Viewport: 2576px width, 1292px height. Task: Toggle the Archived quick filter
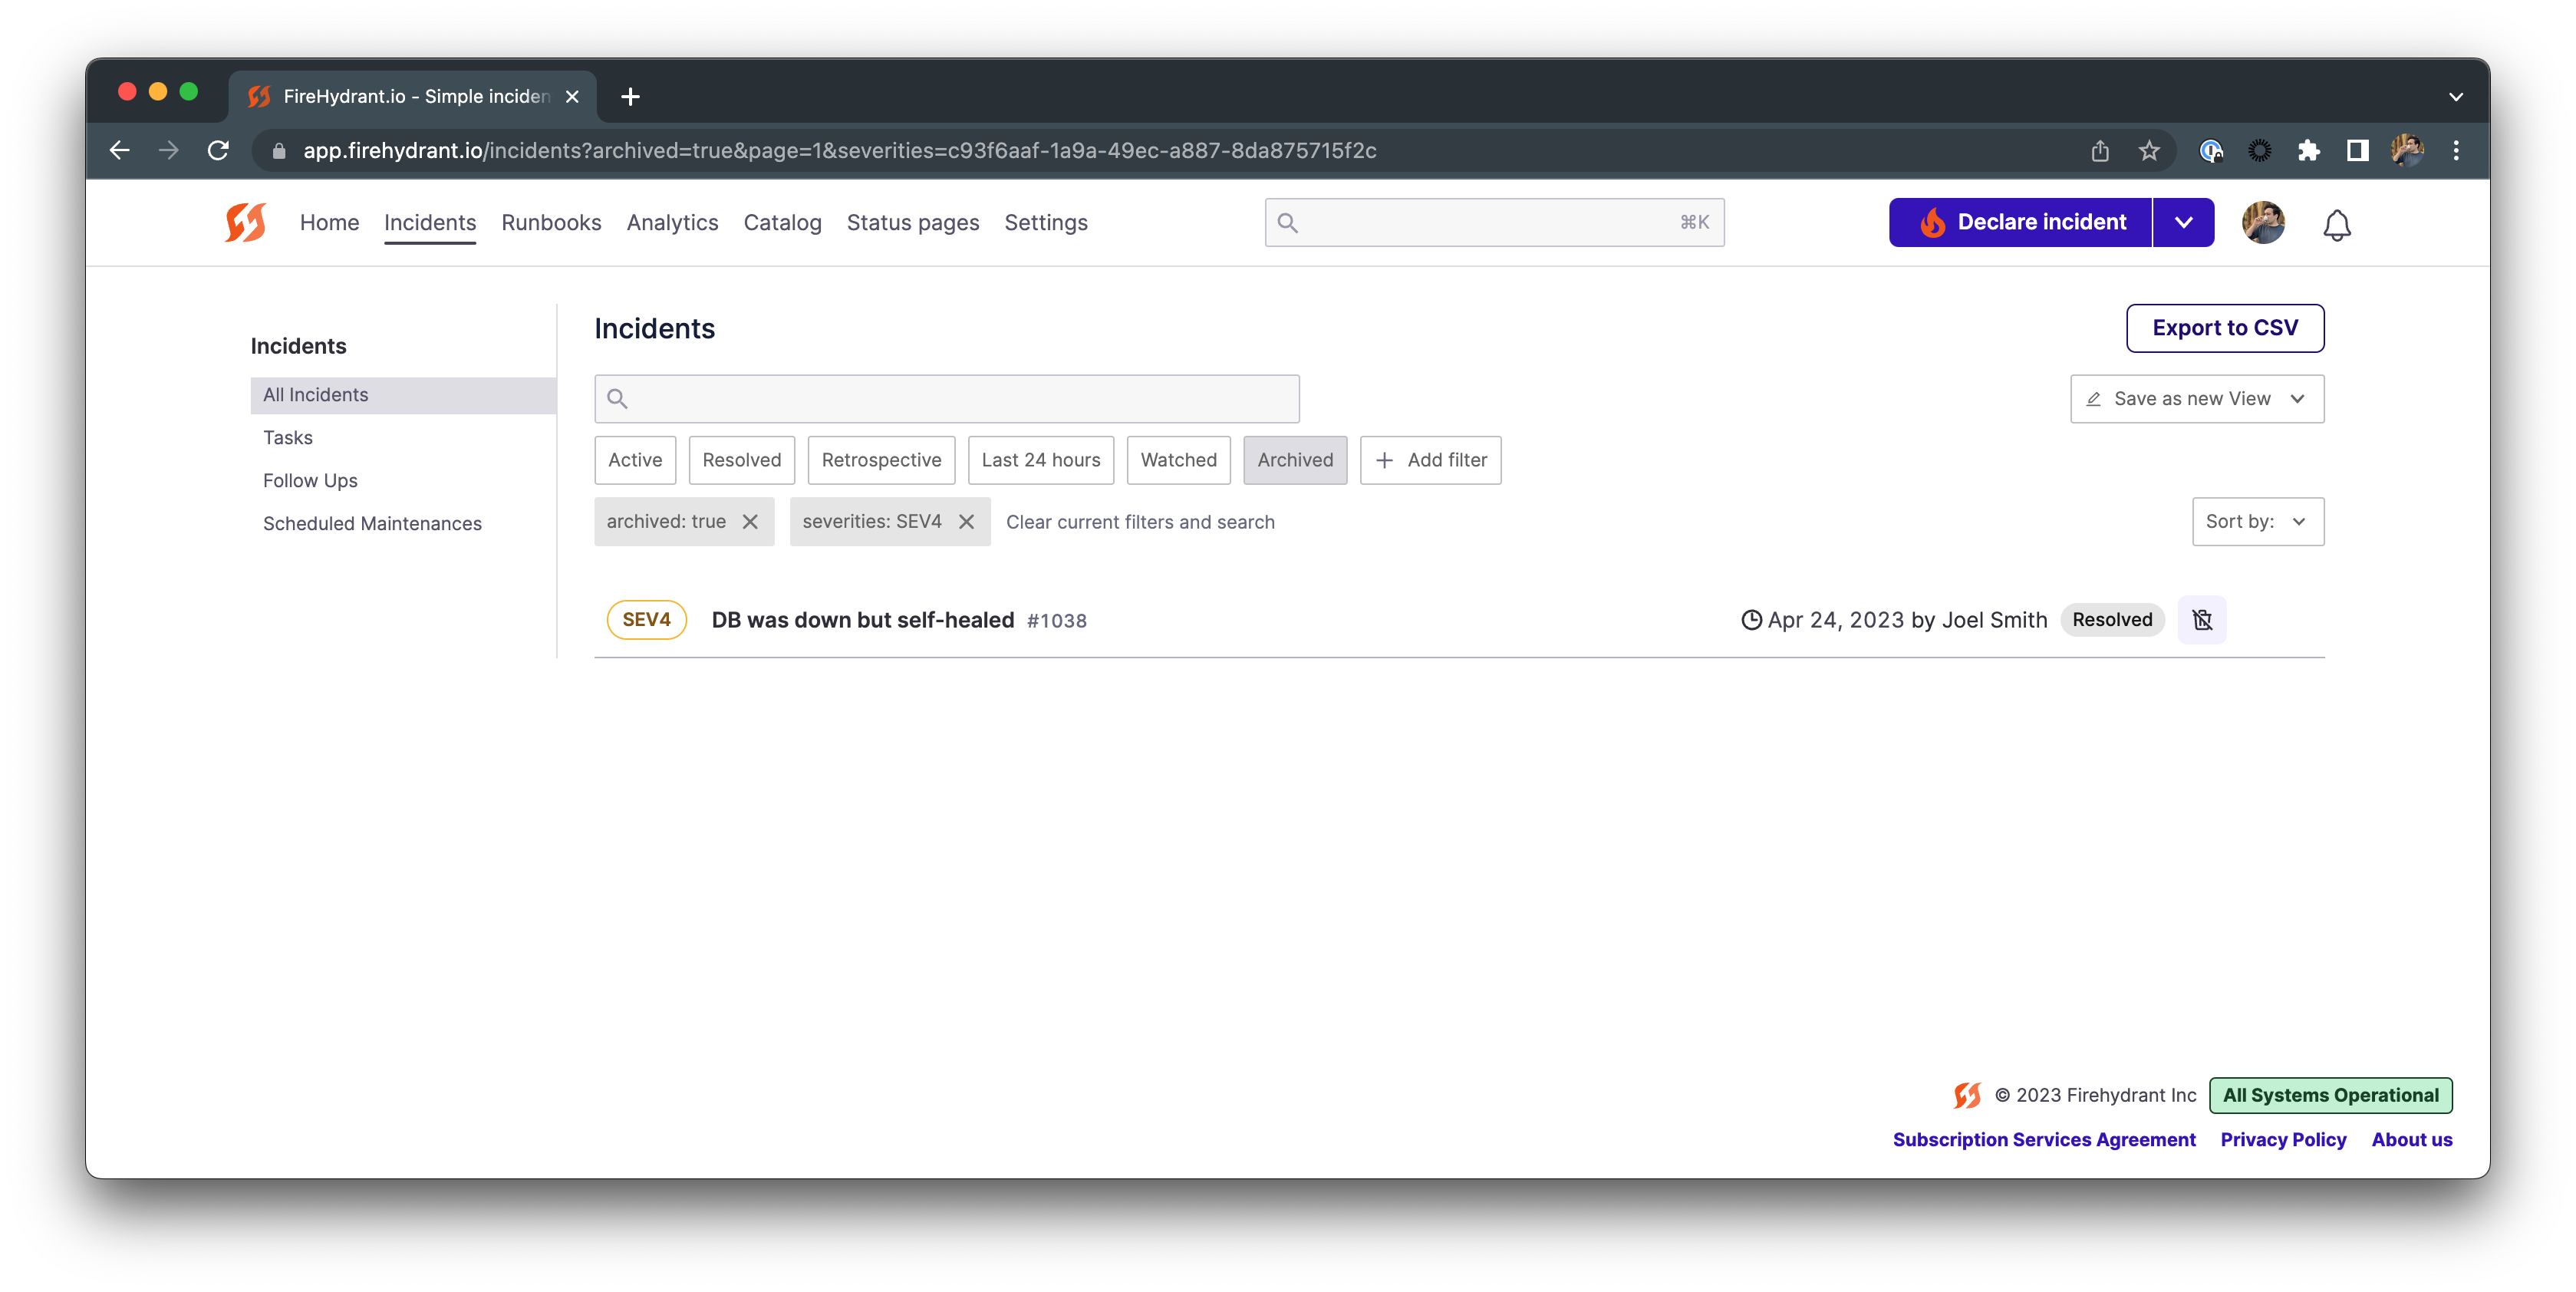[1294, 460]
